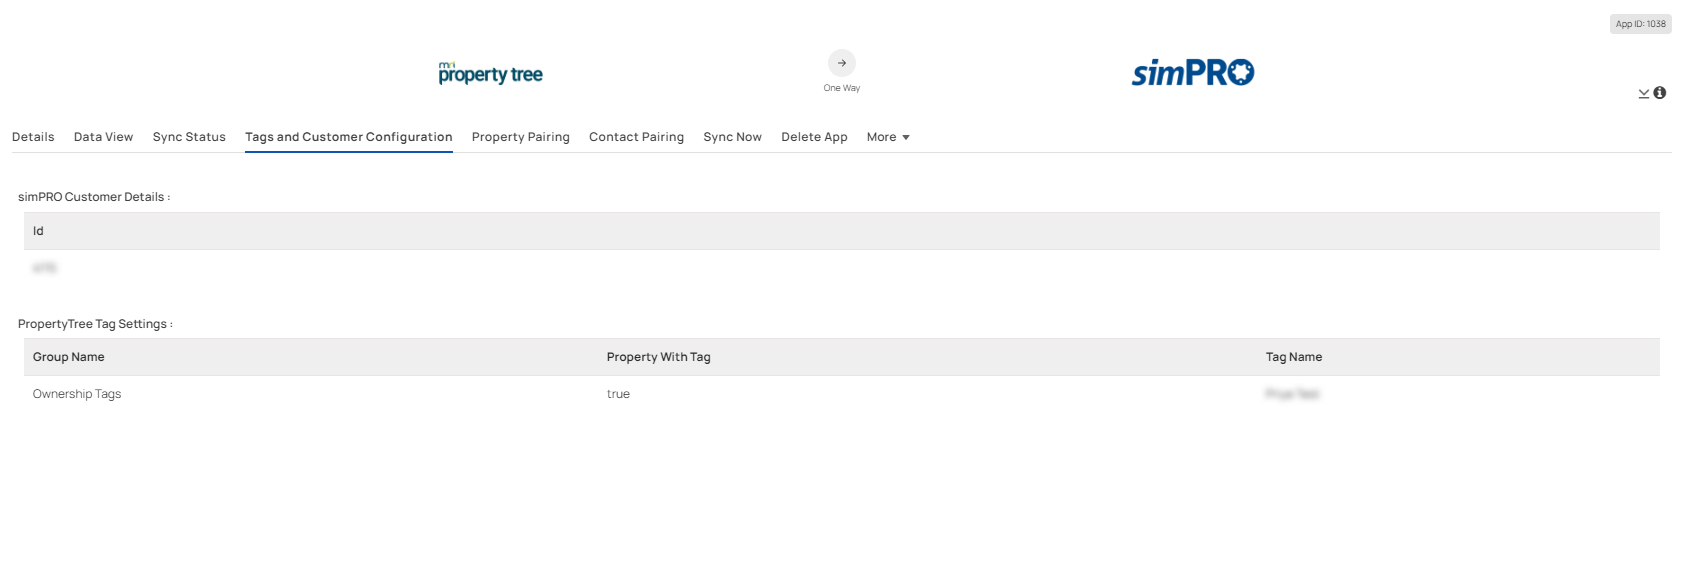Screen dimensions: 1683x571
Task: Click the download arrow icon
Action: click(x=1644, y=94)
